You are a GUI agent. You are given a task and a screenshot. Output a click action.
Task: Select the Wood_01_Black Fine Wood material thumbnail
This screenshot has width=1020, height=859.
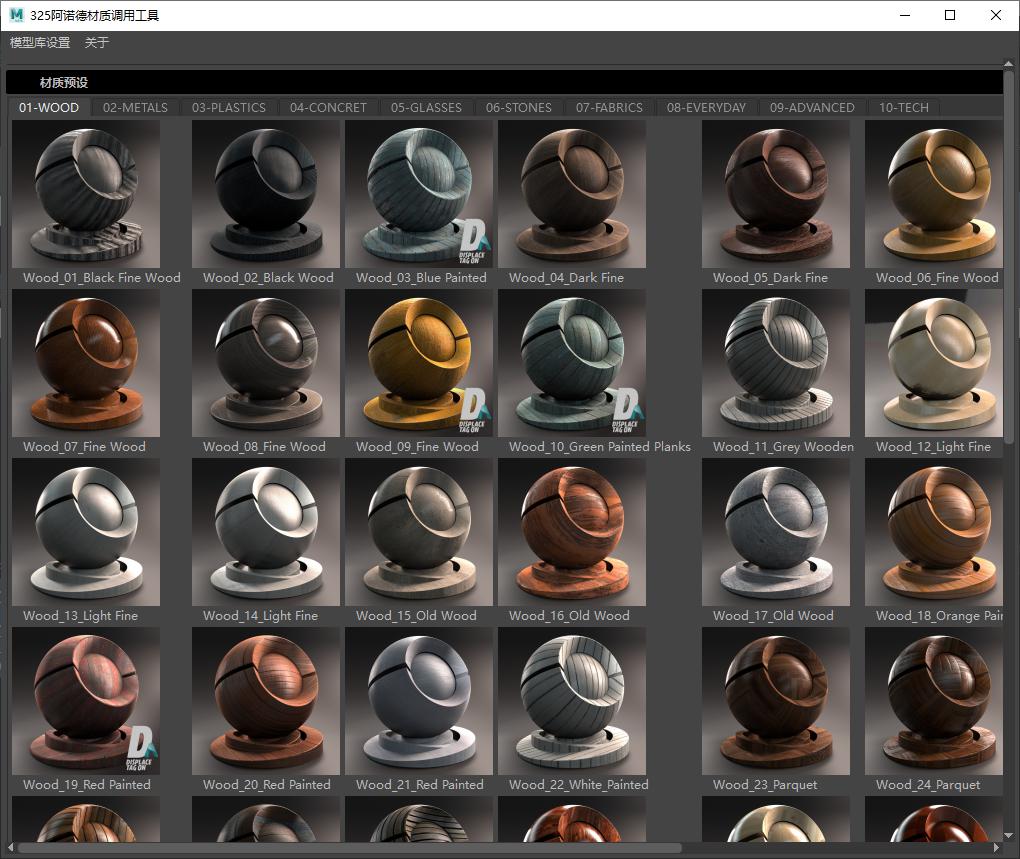point(86,194)
